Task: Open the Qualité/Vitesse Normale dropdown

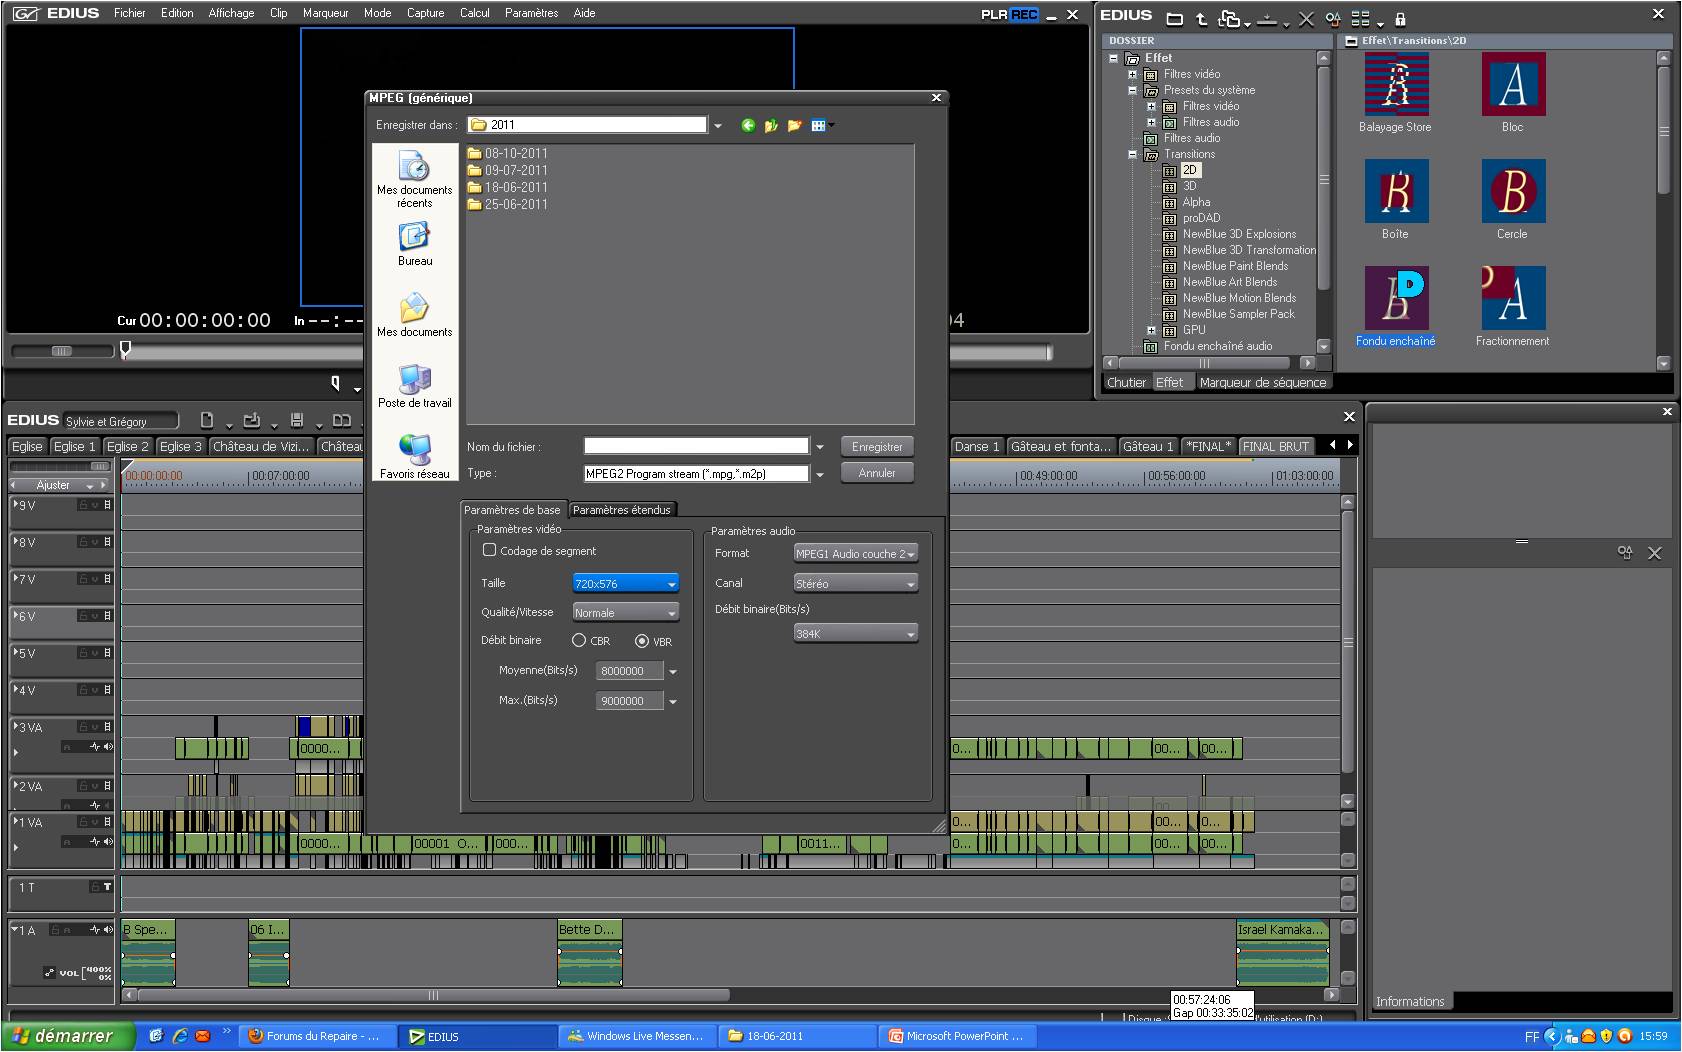Action: point(626,613)
